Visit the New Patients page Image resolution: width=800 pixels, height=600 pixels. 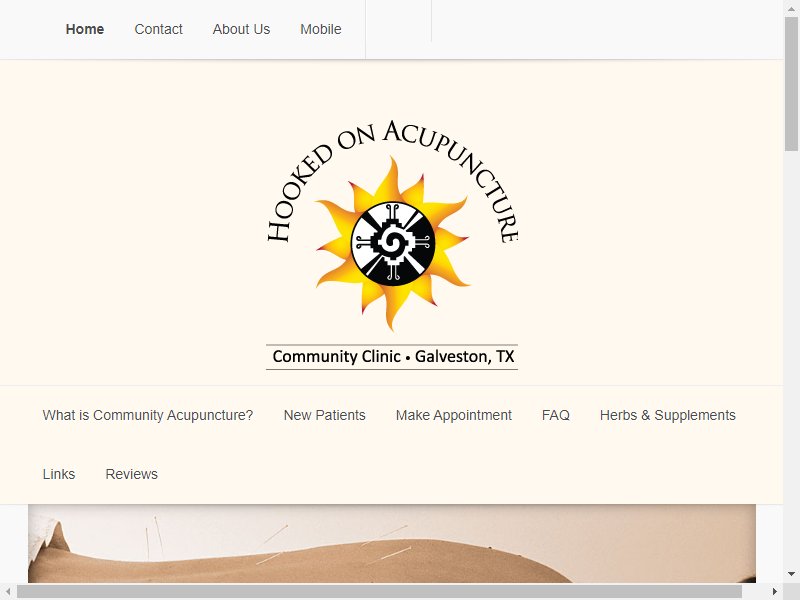[x=324, y=415]
